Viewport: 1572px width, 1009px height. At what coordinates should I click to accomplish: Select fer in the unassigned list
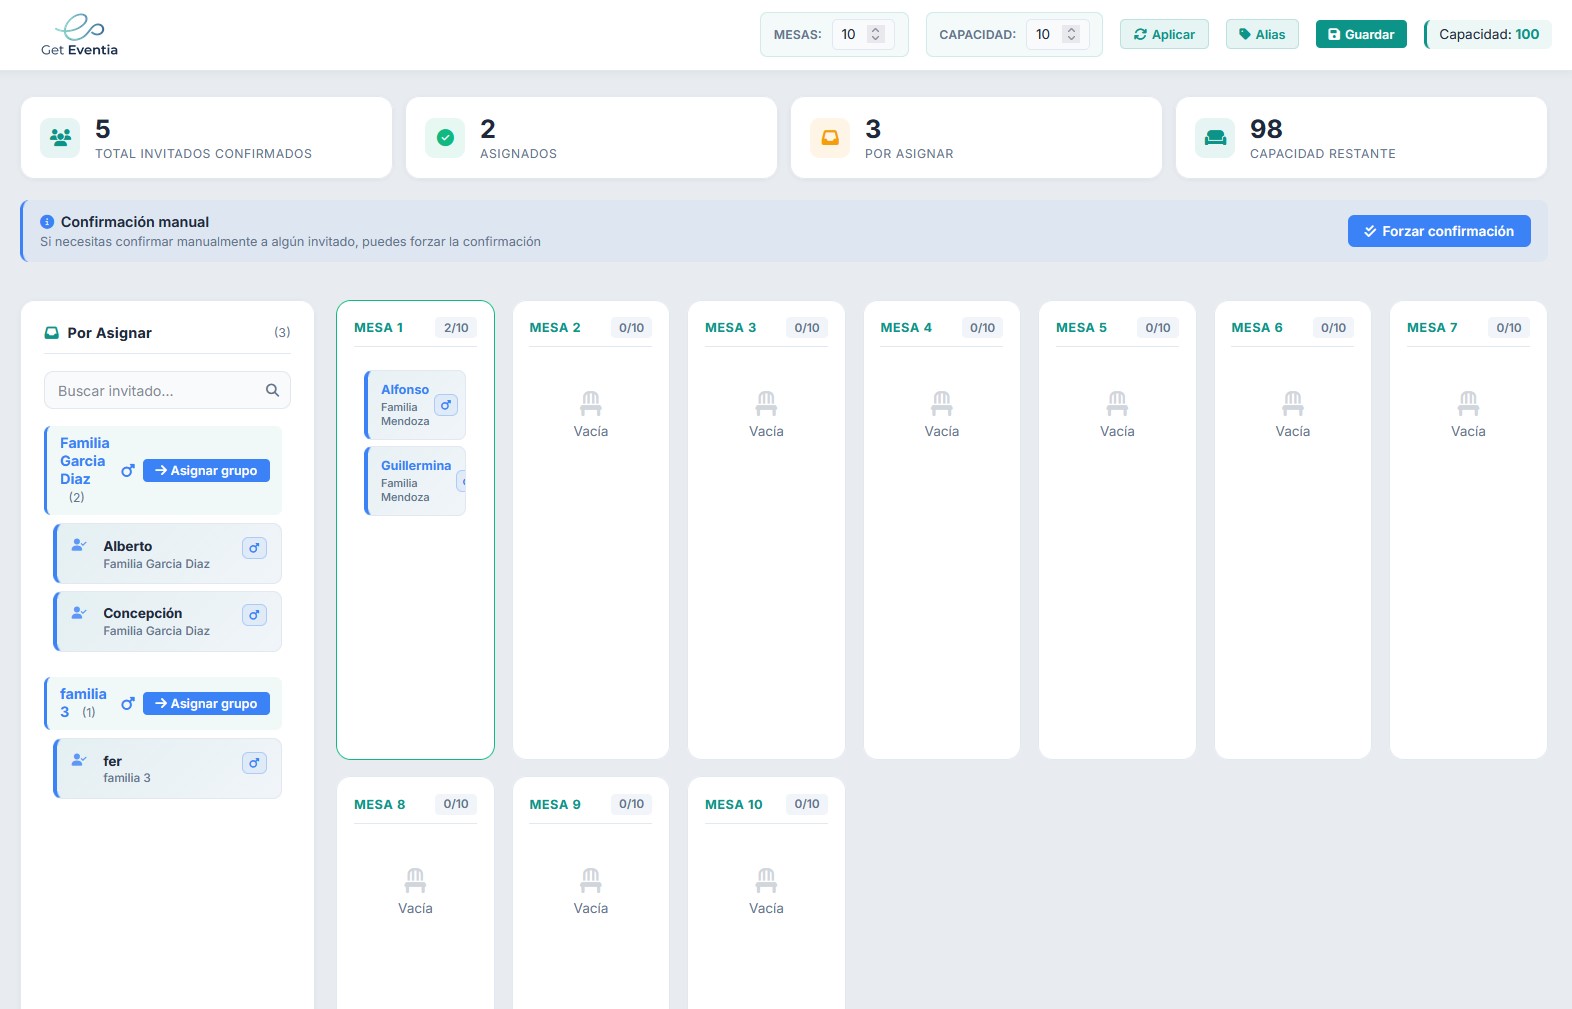tap(167, 769)
